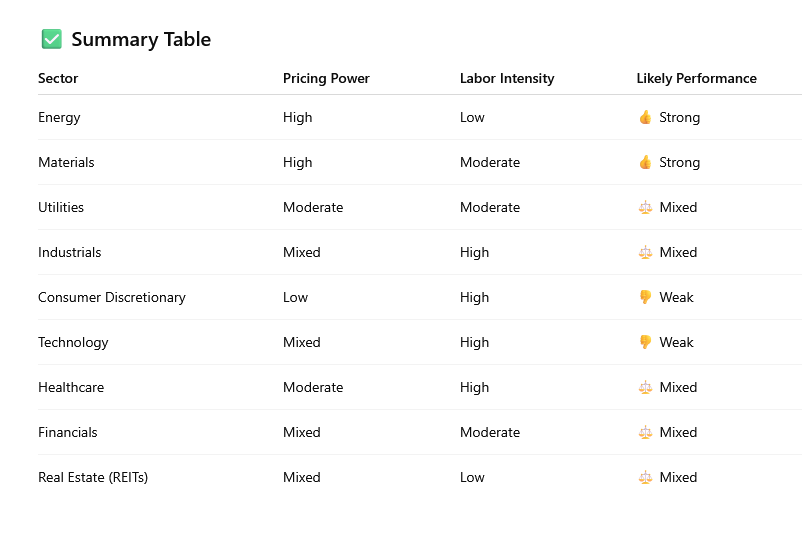Click the Sector column header
The height and width of the screenshot is (550, 802).
click(x=58, y=78)
